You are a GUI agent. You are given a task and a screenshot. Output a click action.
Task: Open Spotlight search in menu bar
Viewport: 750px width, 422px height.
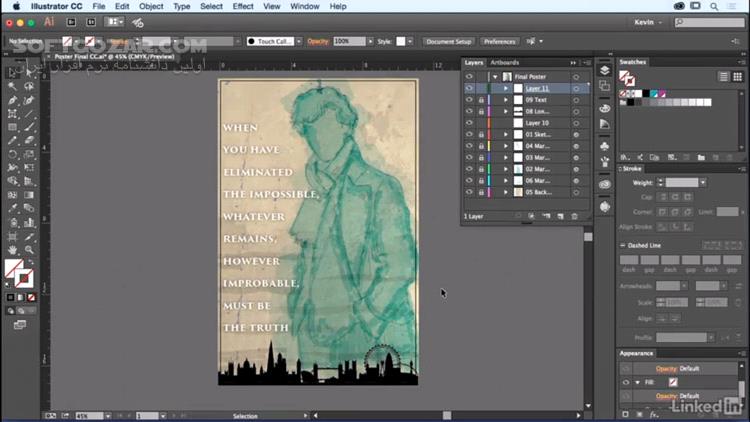pos(714,6)
